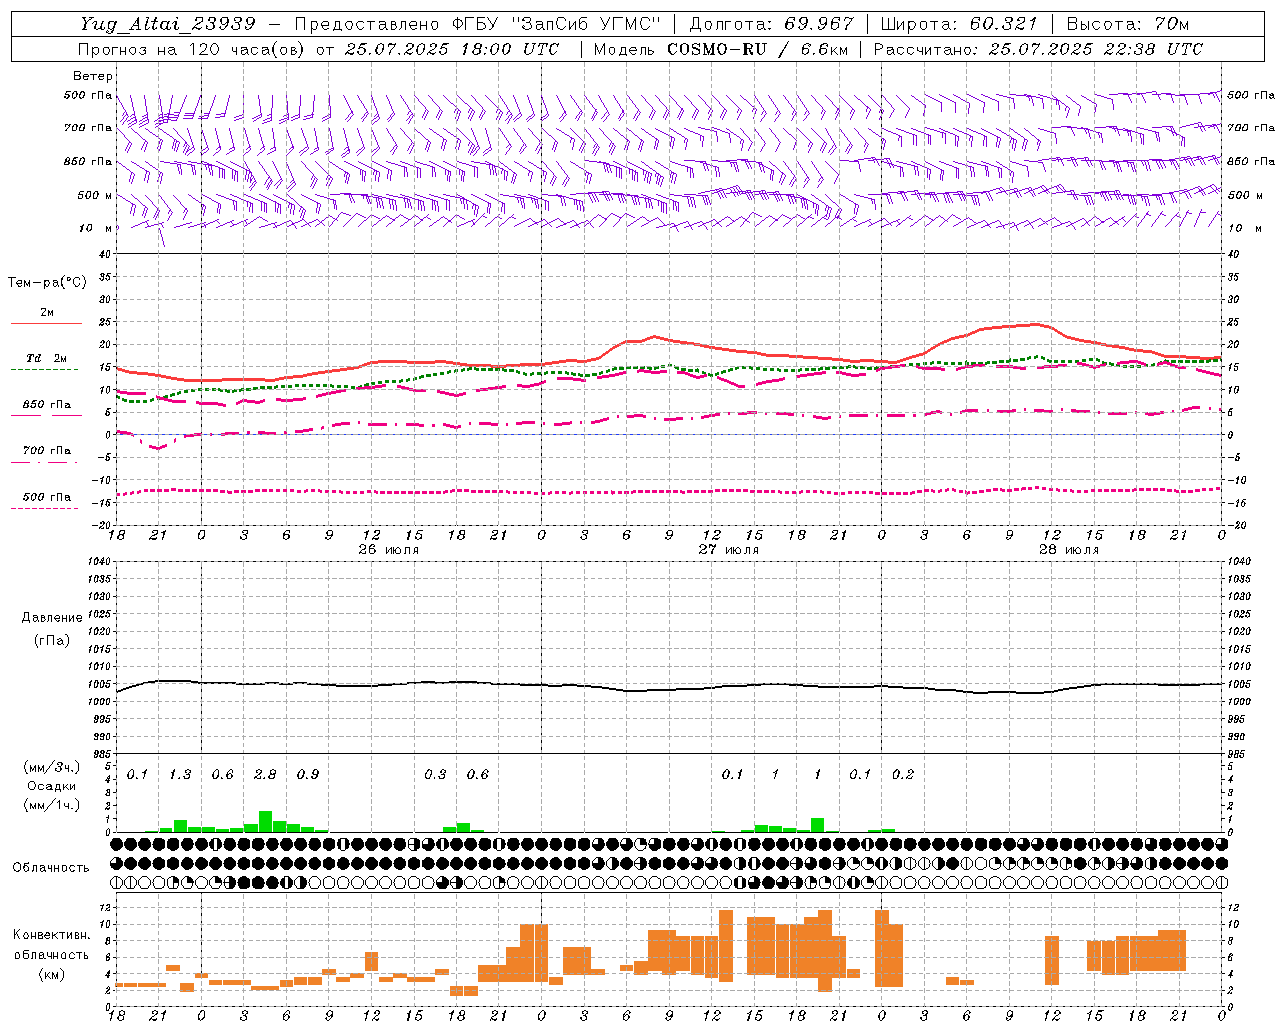
Task: Click the elevation text Высота: 70м
Action: (x=1128, y=24)
